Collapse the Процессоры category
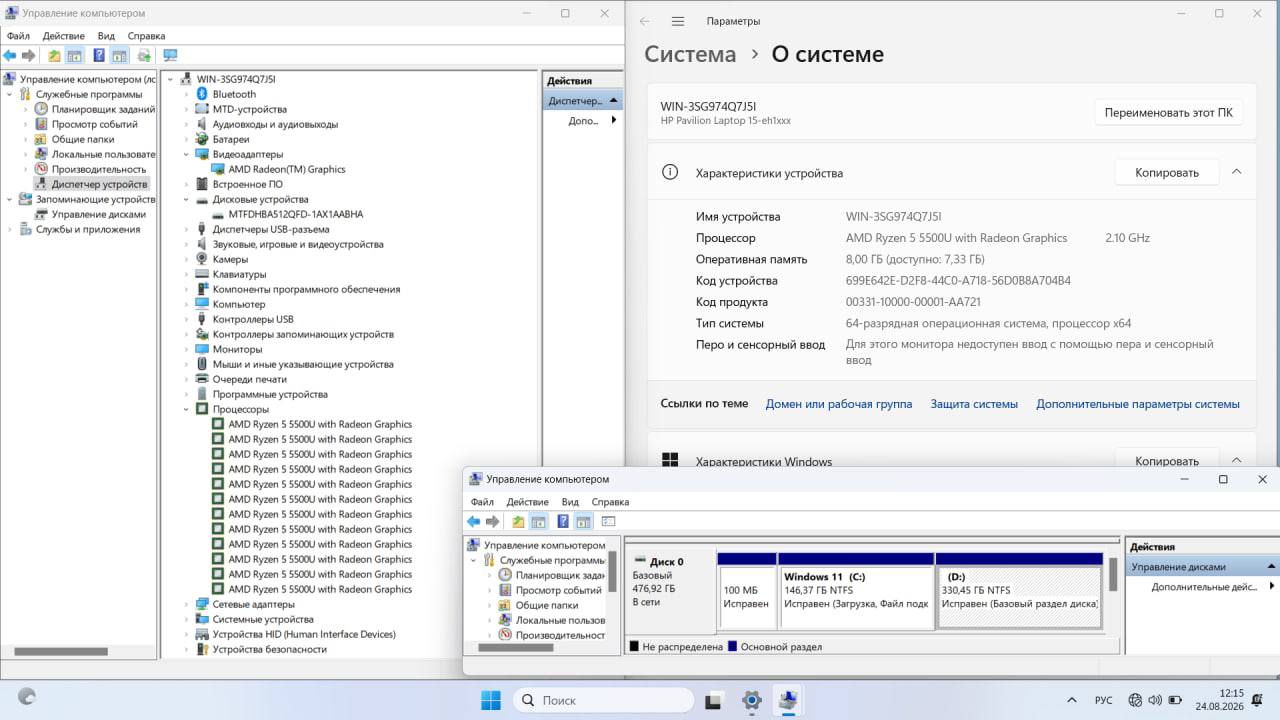 click(186, 409)
